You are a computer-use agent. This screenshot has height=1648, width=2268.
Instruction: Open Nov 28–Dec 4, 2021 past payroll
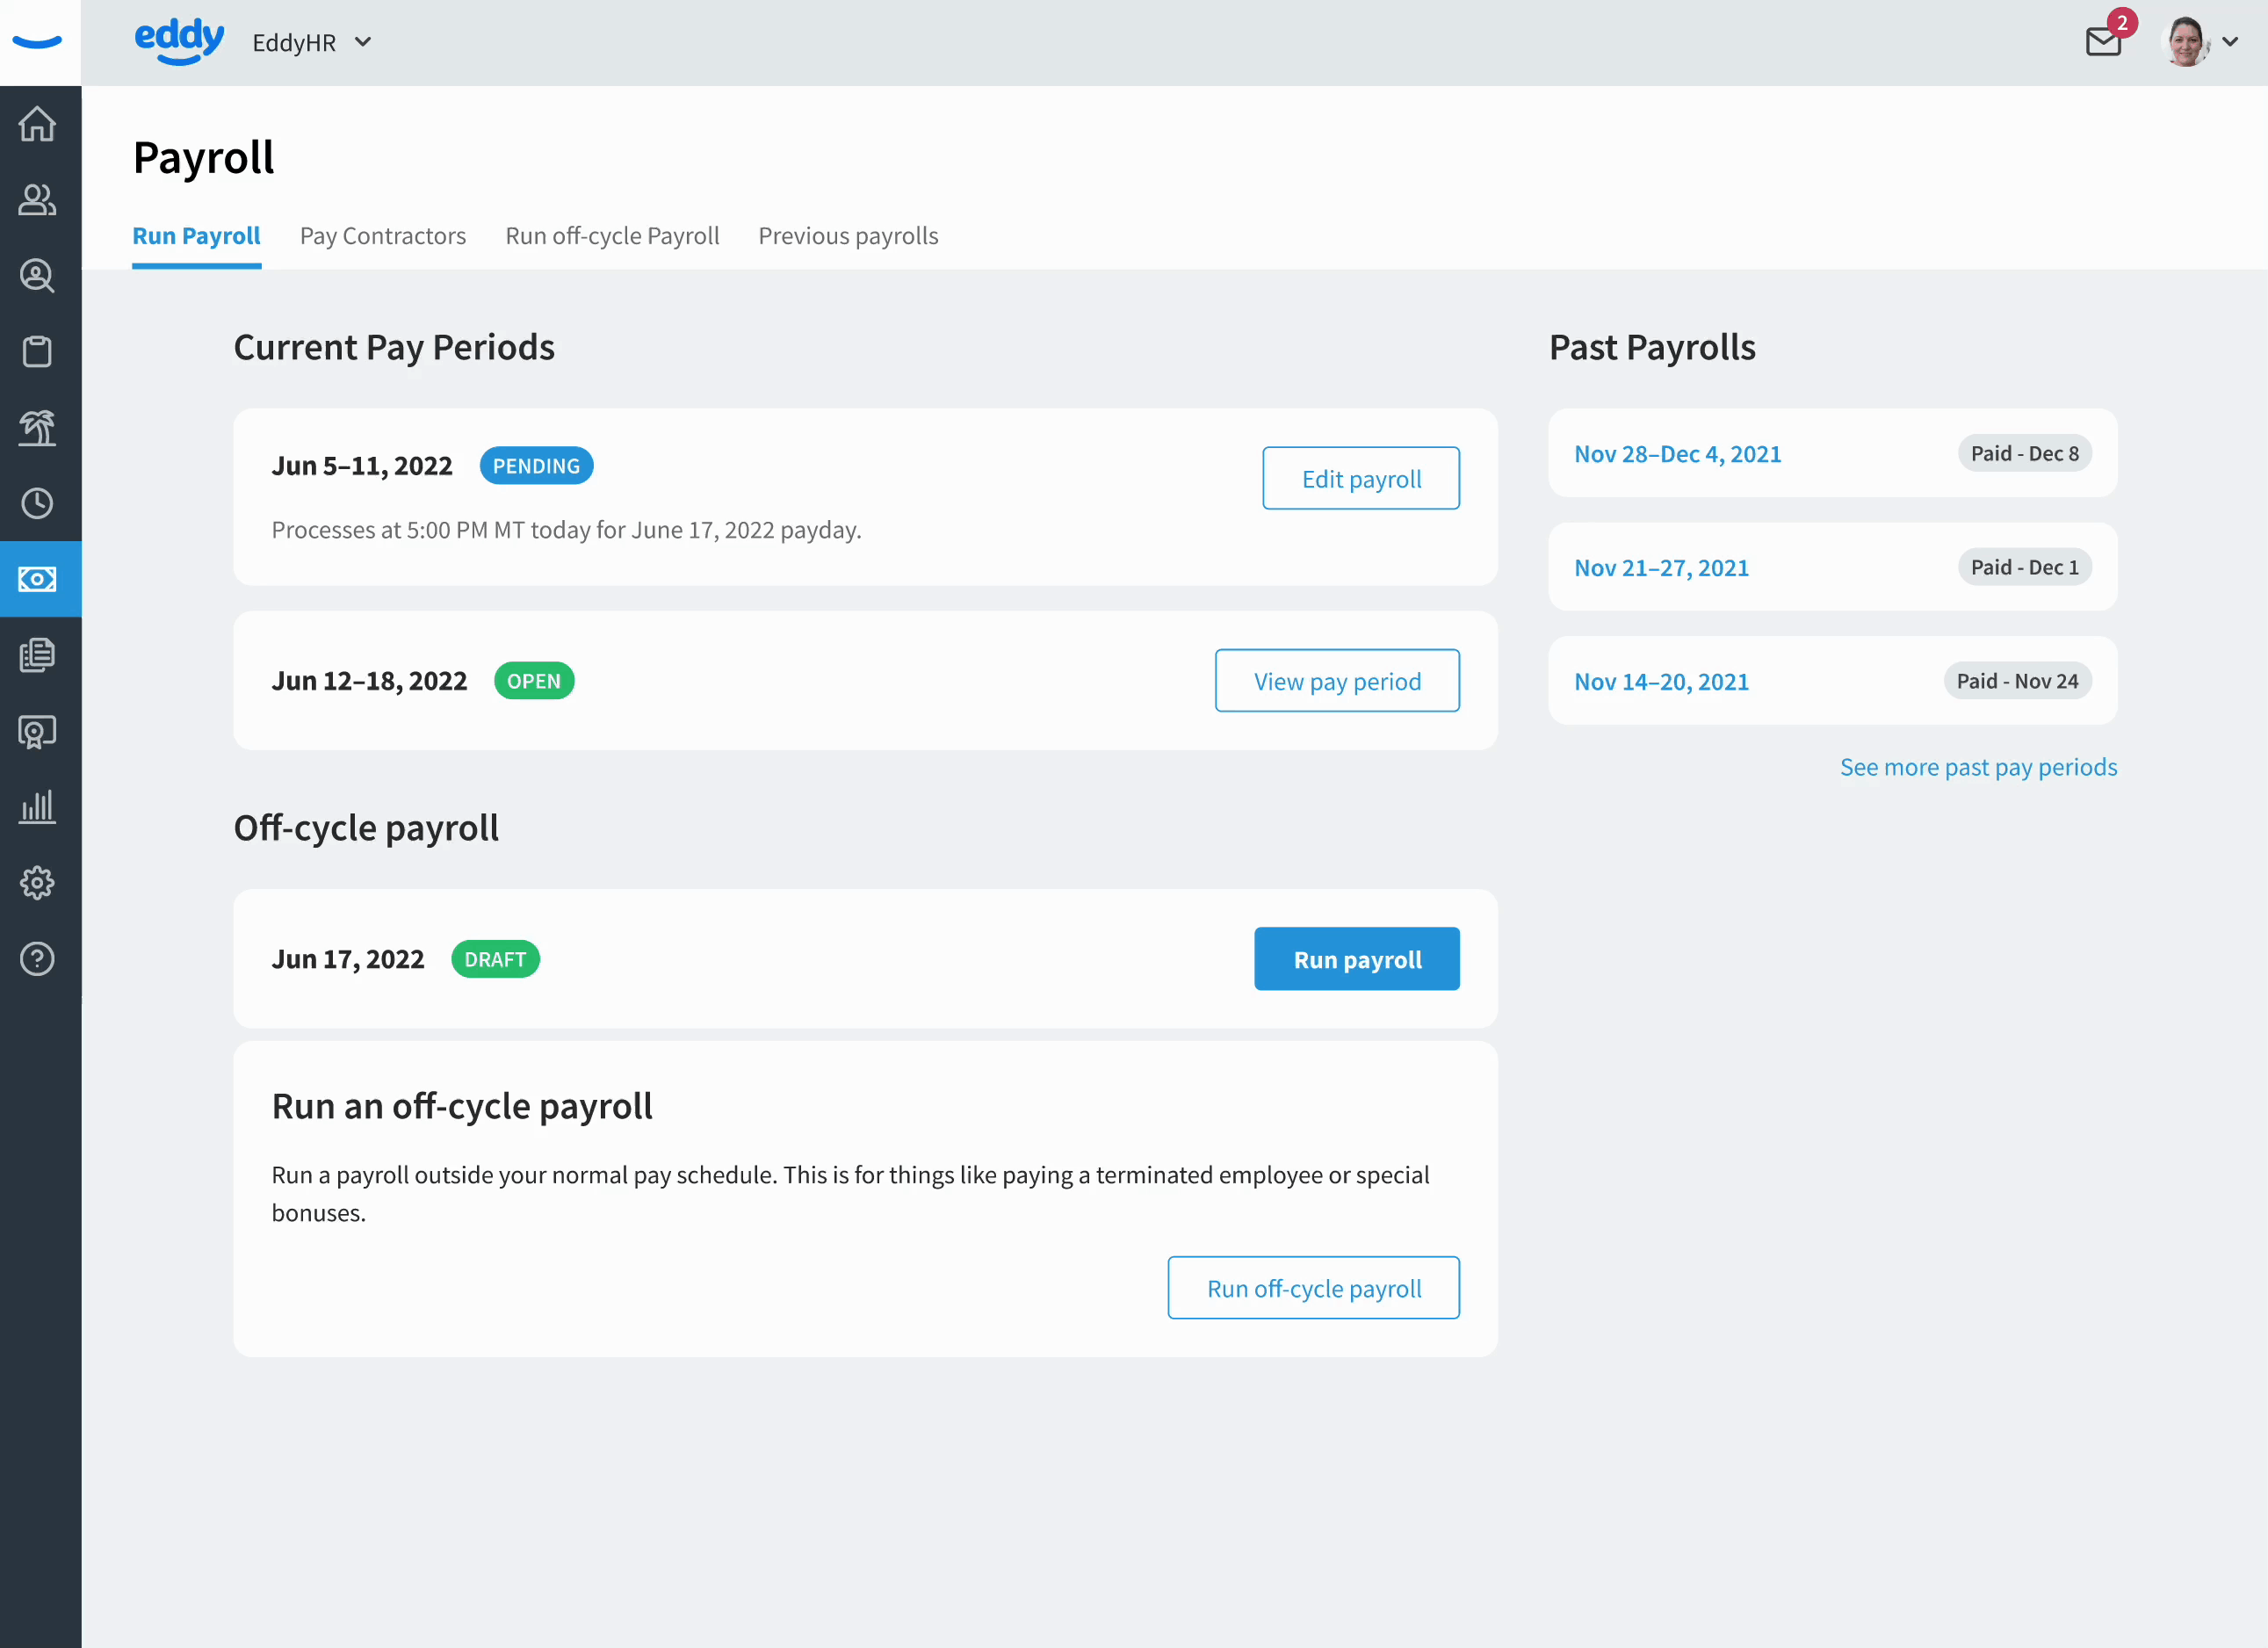click(x=1678, y=454)
